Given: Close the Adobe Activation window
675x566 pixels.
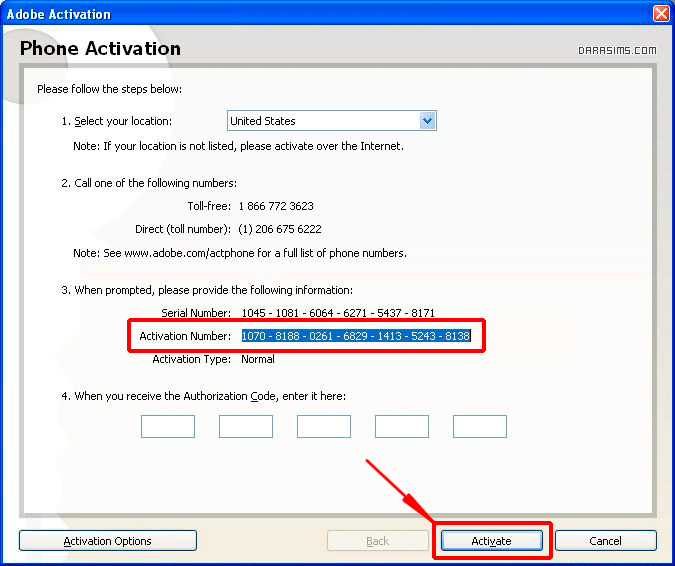Looking at the screenshot, I should point(661,13).
